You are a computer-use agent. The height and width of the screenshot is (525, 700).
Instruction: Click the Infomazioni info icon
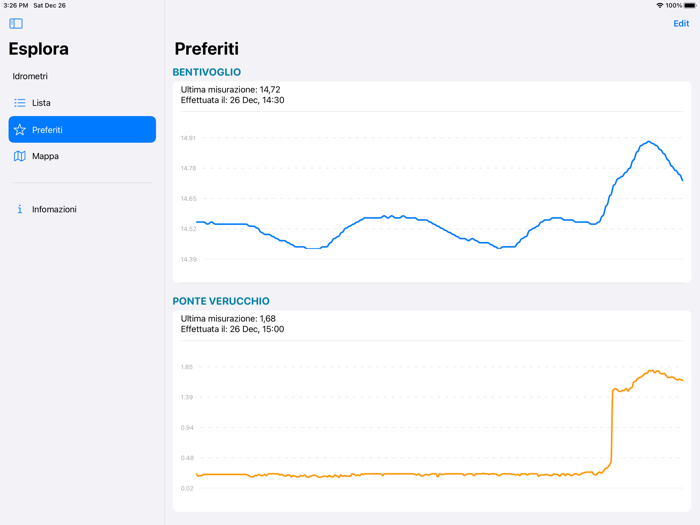point(19,209)
